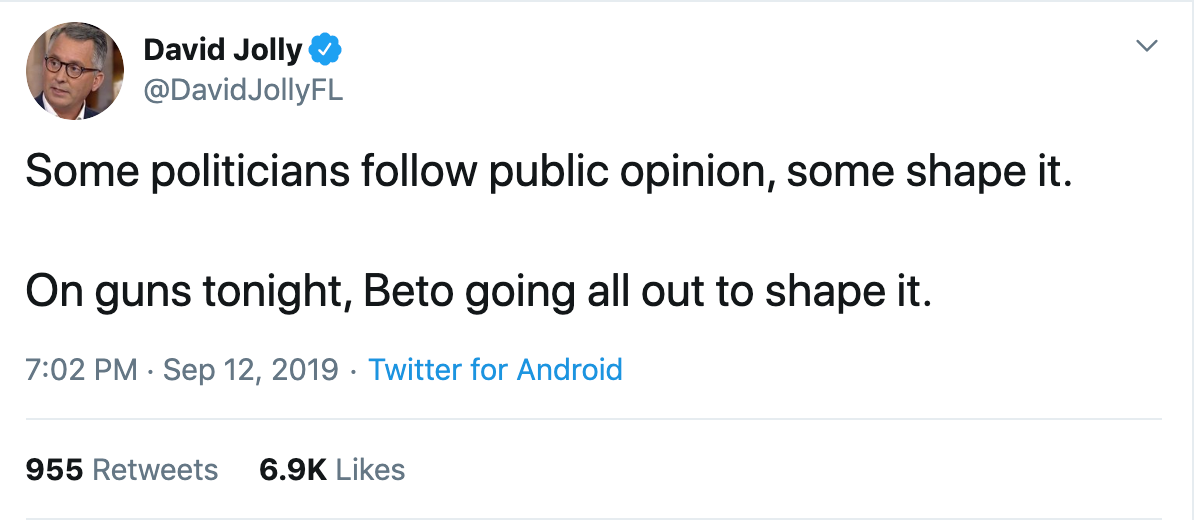1198x520 pixels.
Task: Click the Sep 12, 2019 date text
Action: (251, 369)
